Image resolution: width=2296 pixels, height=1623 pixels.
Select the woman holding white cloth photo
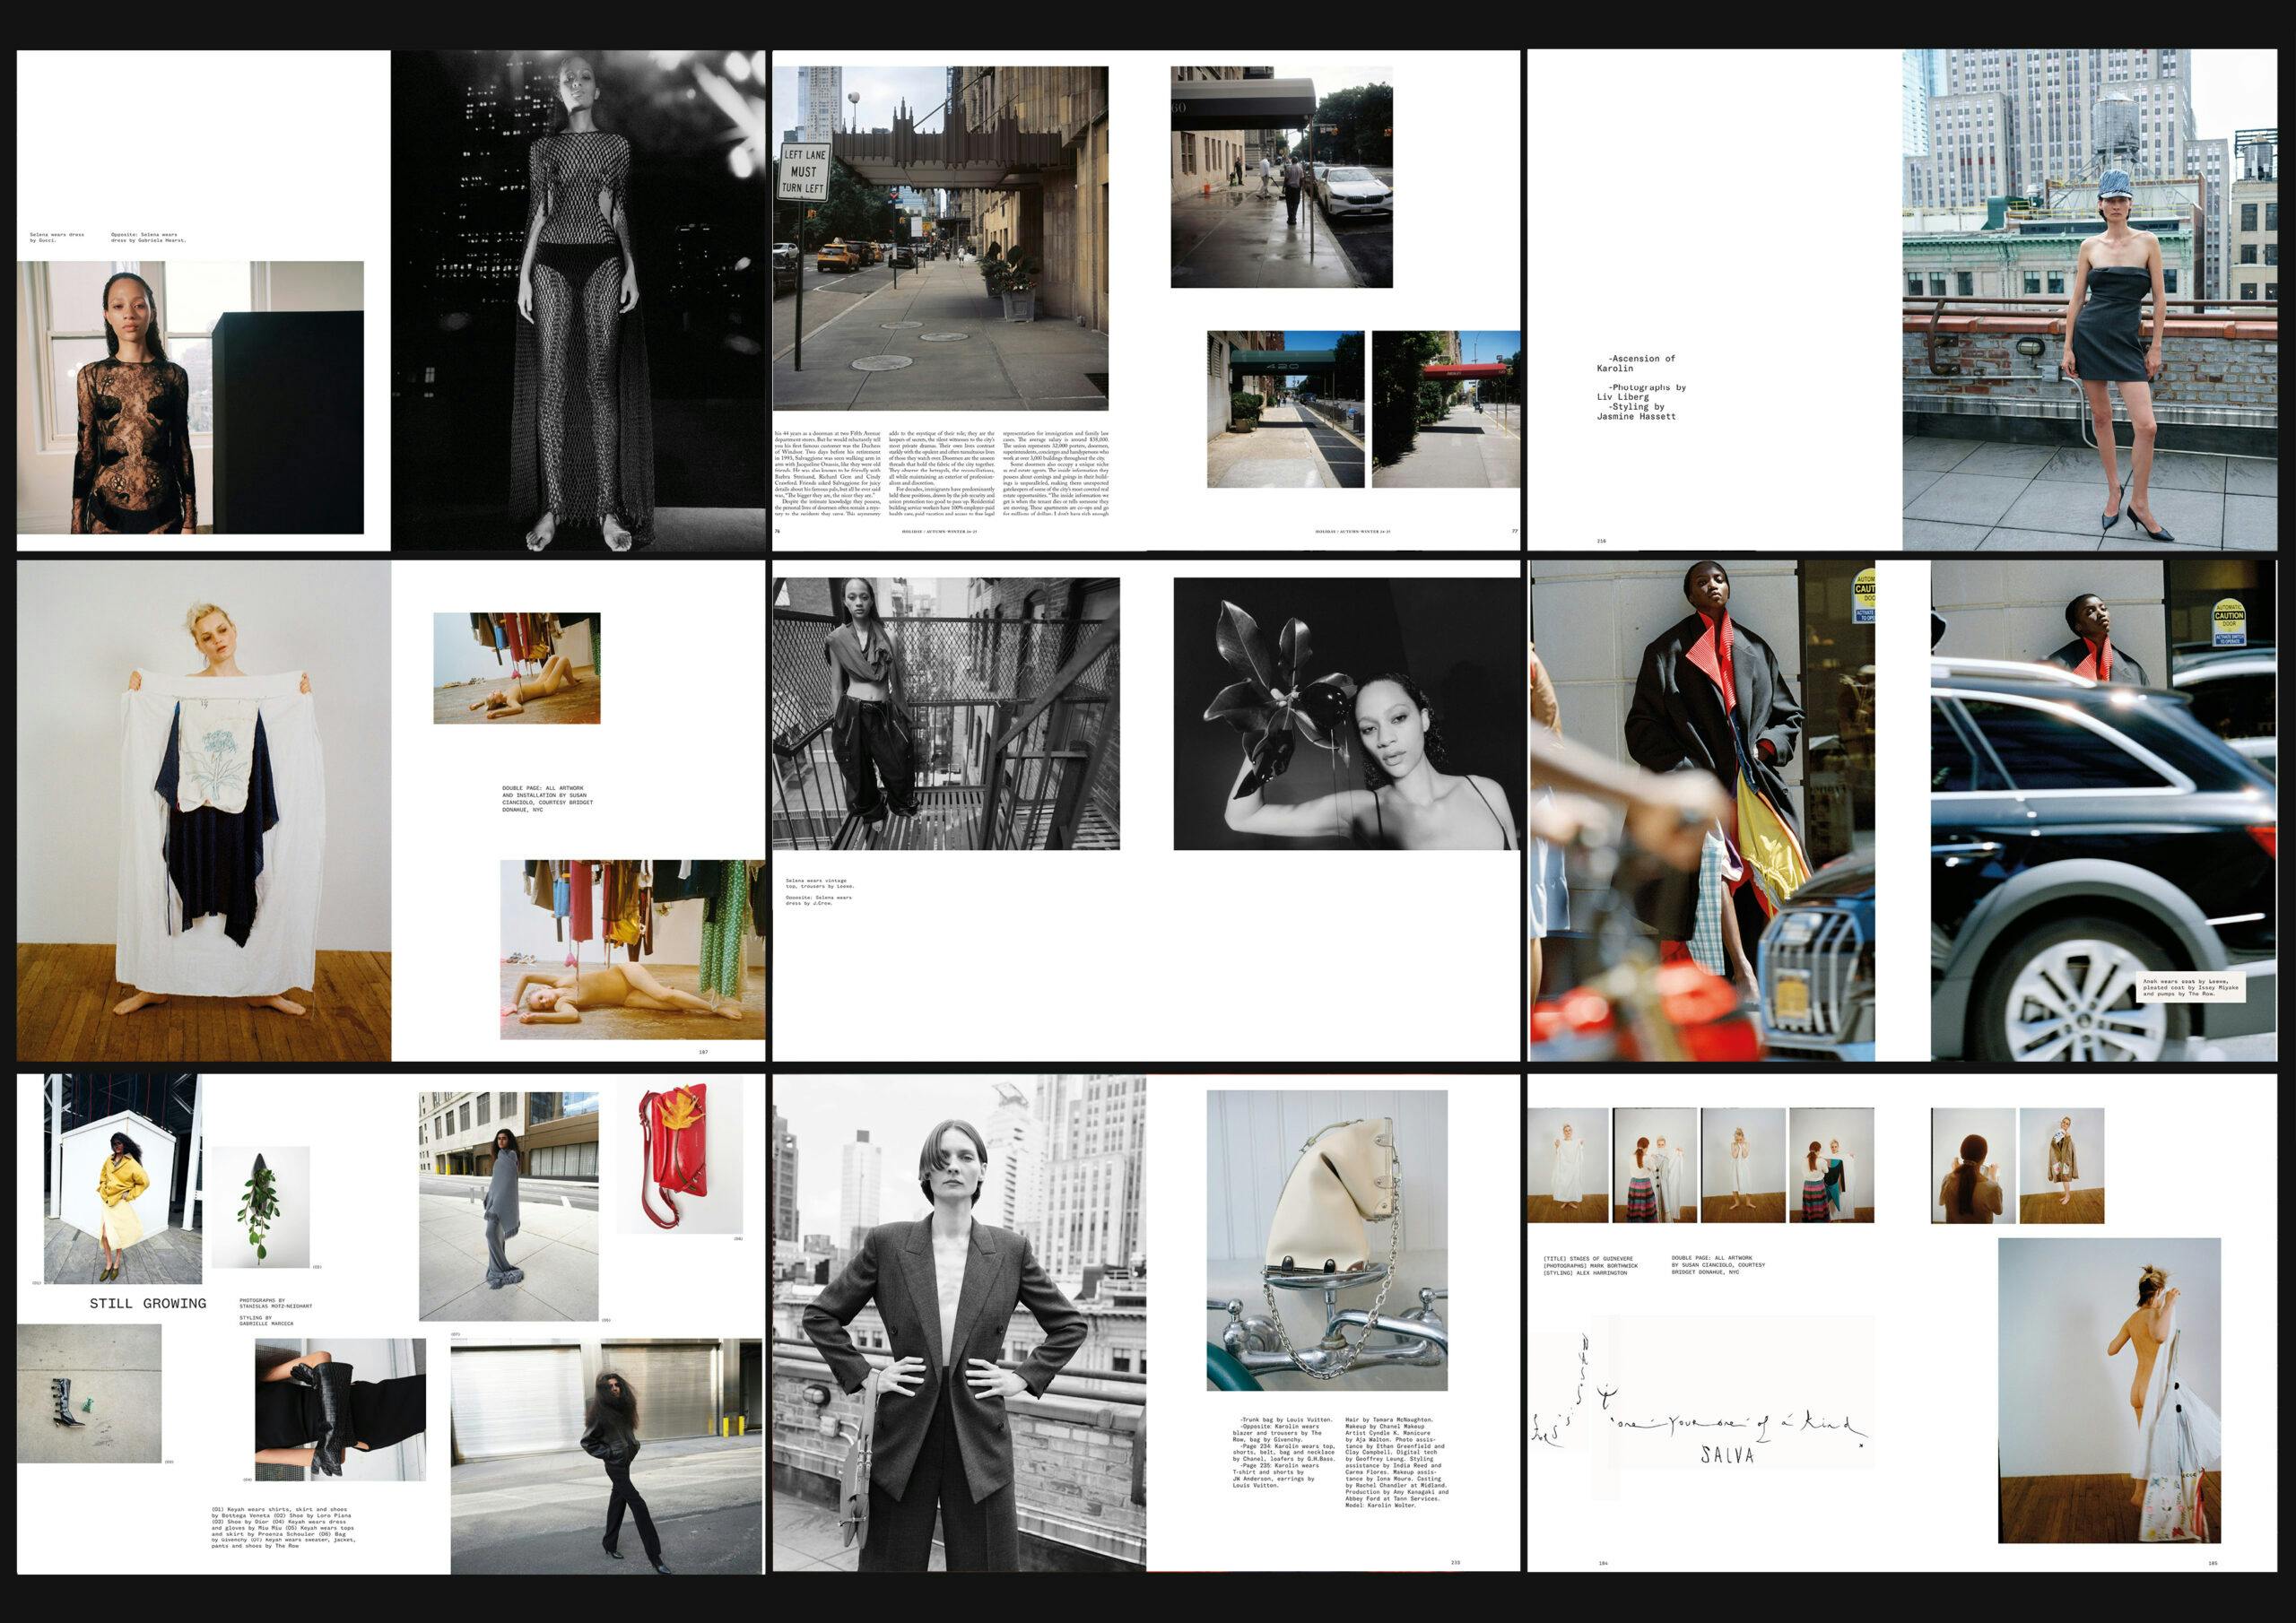(x=204, y=810)
